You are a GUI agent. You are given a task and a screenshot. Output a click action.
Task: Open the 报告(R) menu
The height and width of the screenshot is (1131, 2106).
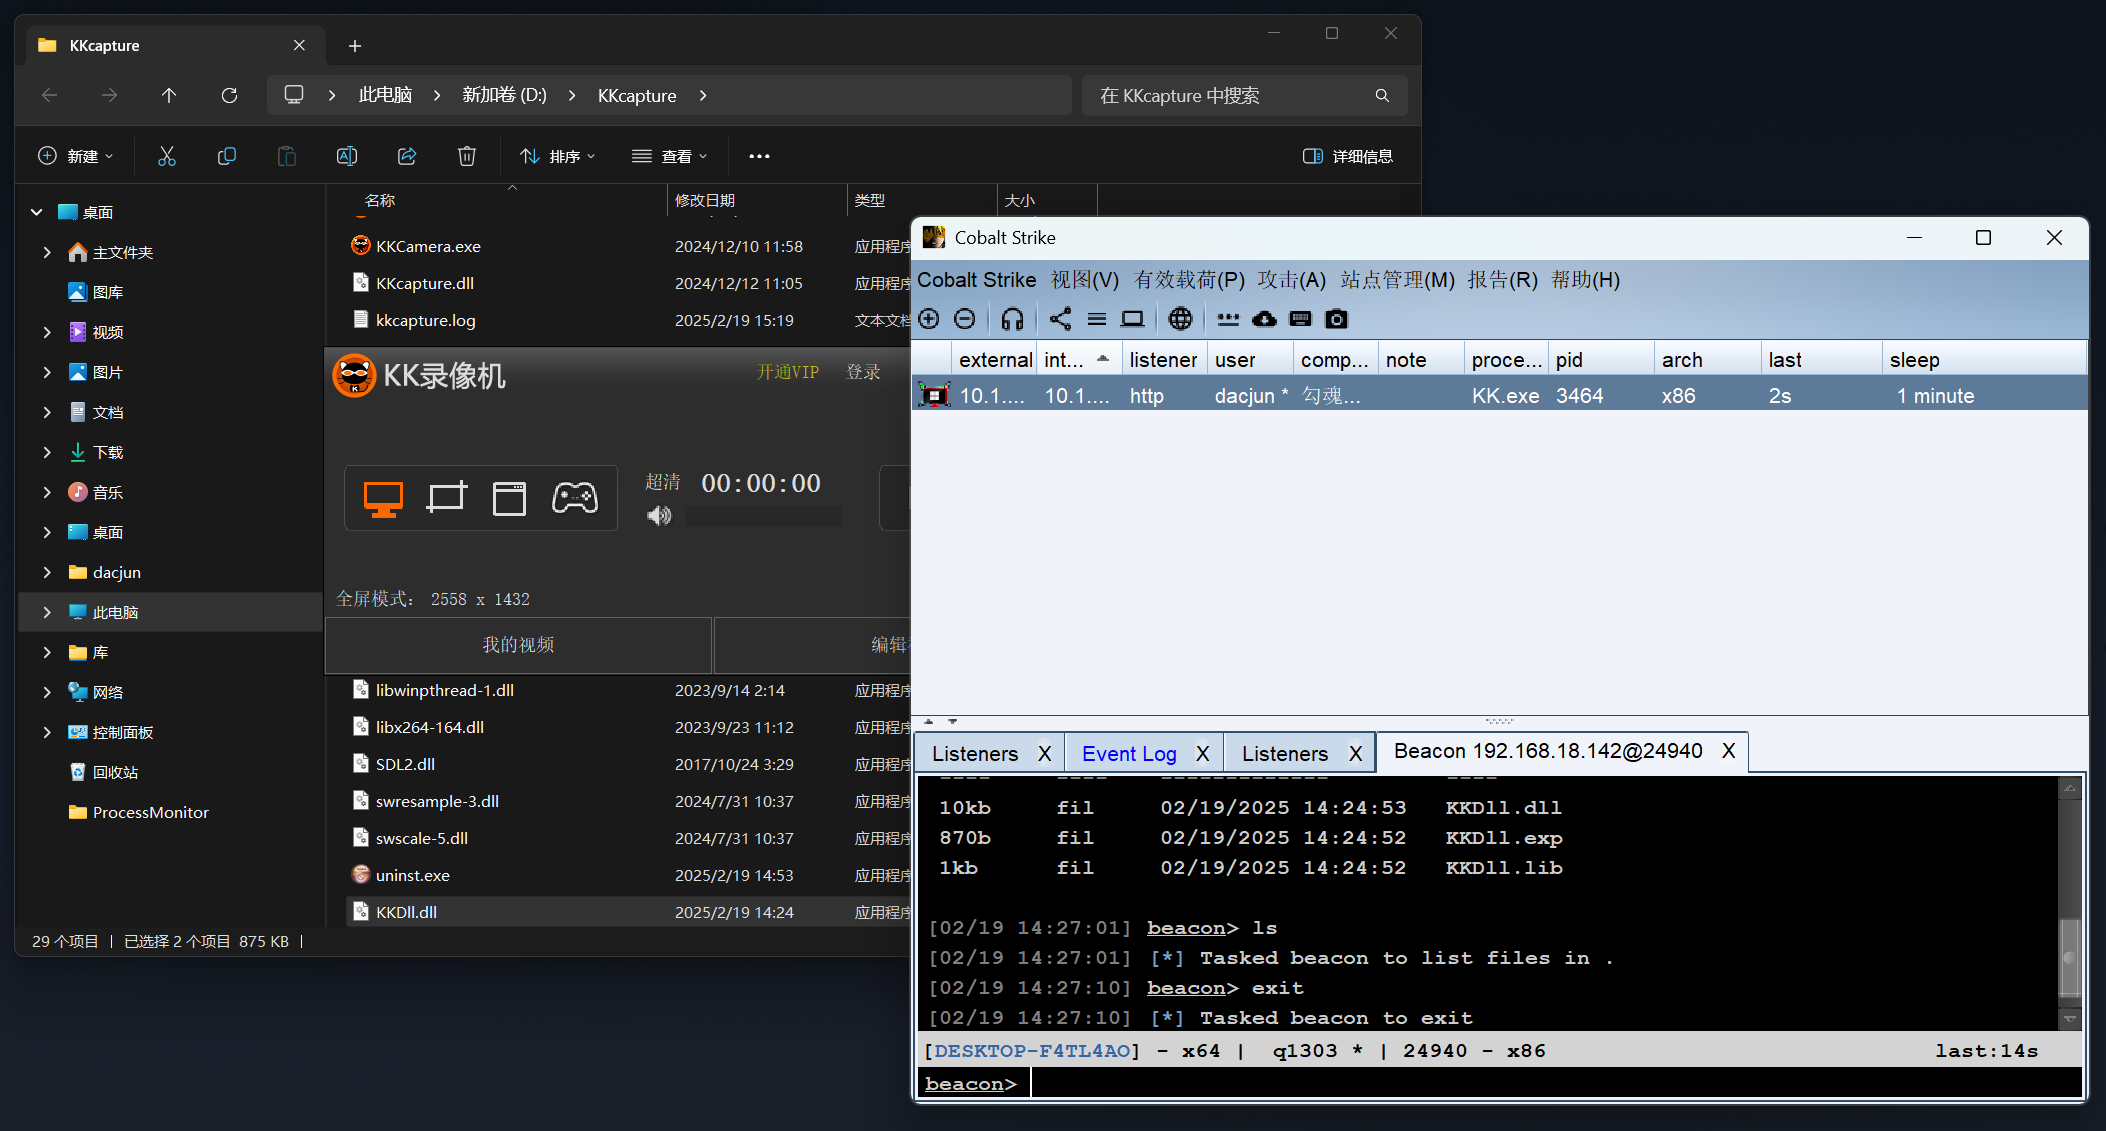point(1502,280)
